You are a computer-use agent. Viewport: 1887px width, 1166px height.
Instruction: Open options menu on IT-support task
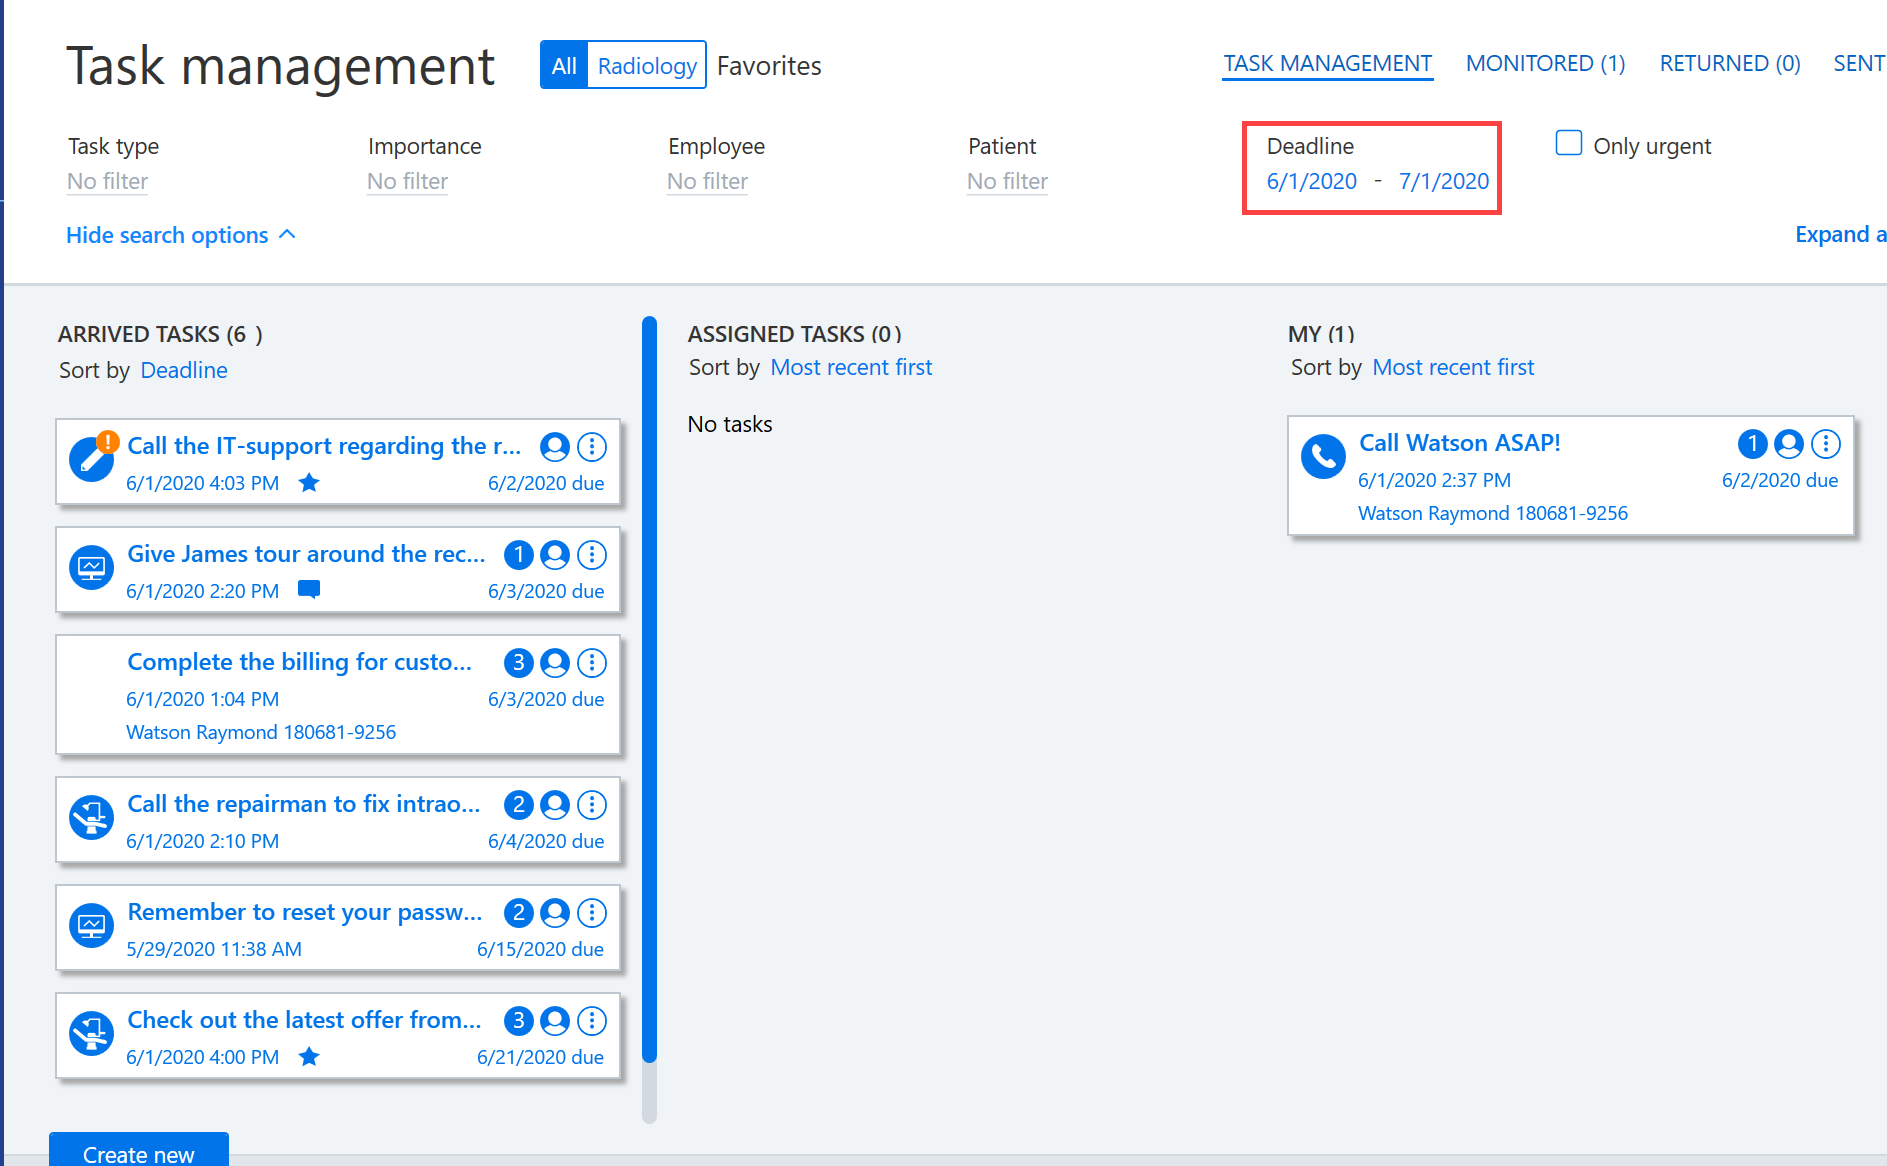(592, 447)
